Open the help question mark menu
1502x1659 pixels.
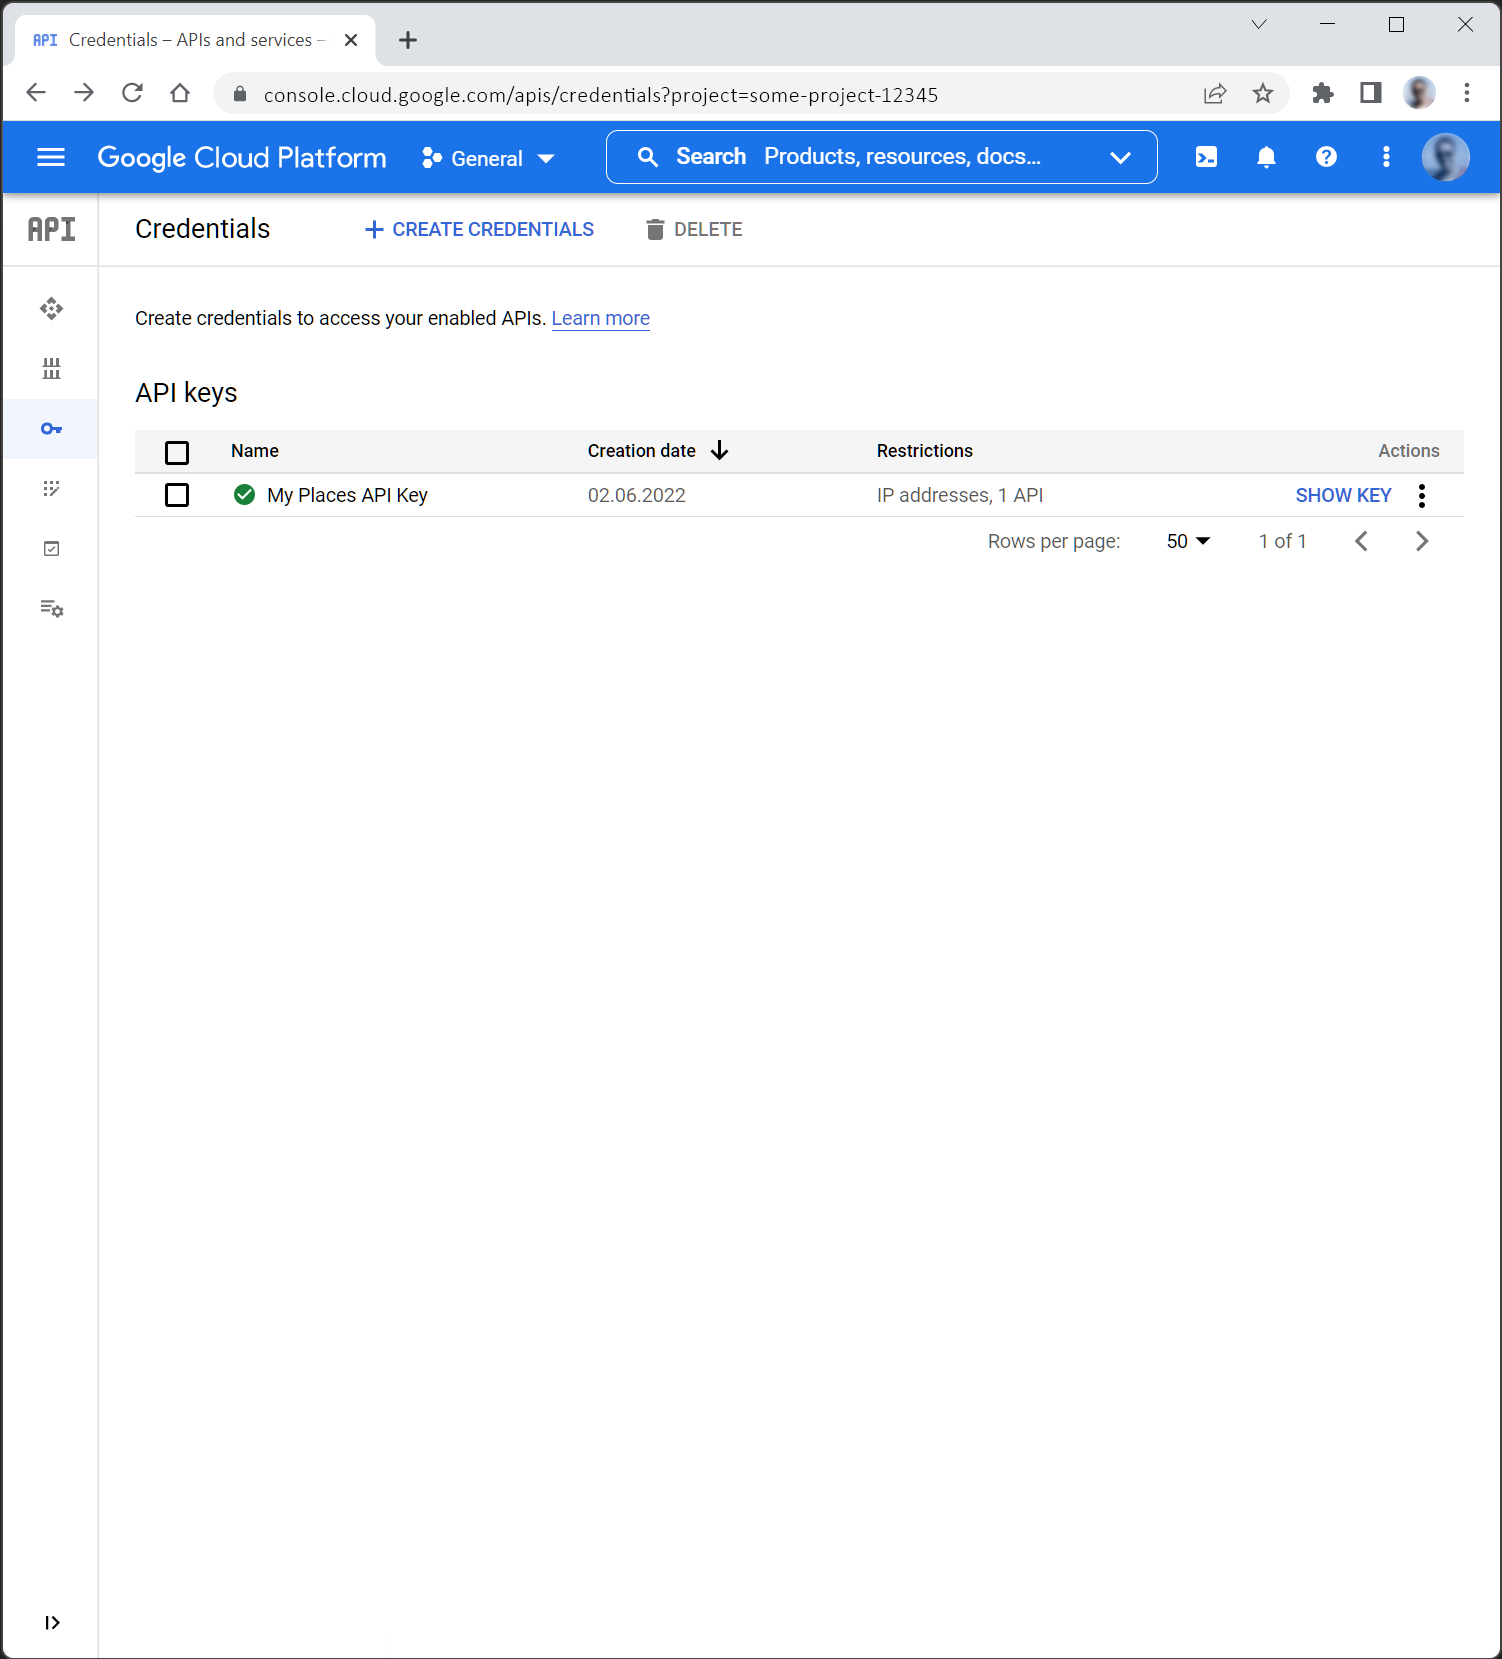coord(1326,157)
